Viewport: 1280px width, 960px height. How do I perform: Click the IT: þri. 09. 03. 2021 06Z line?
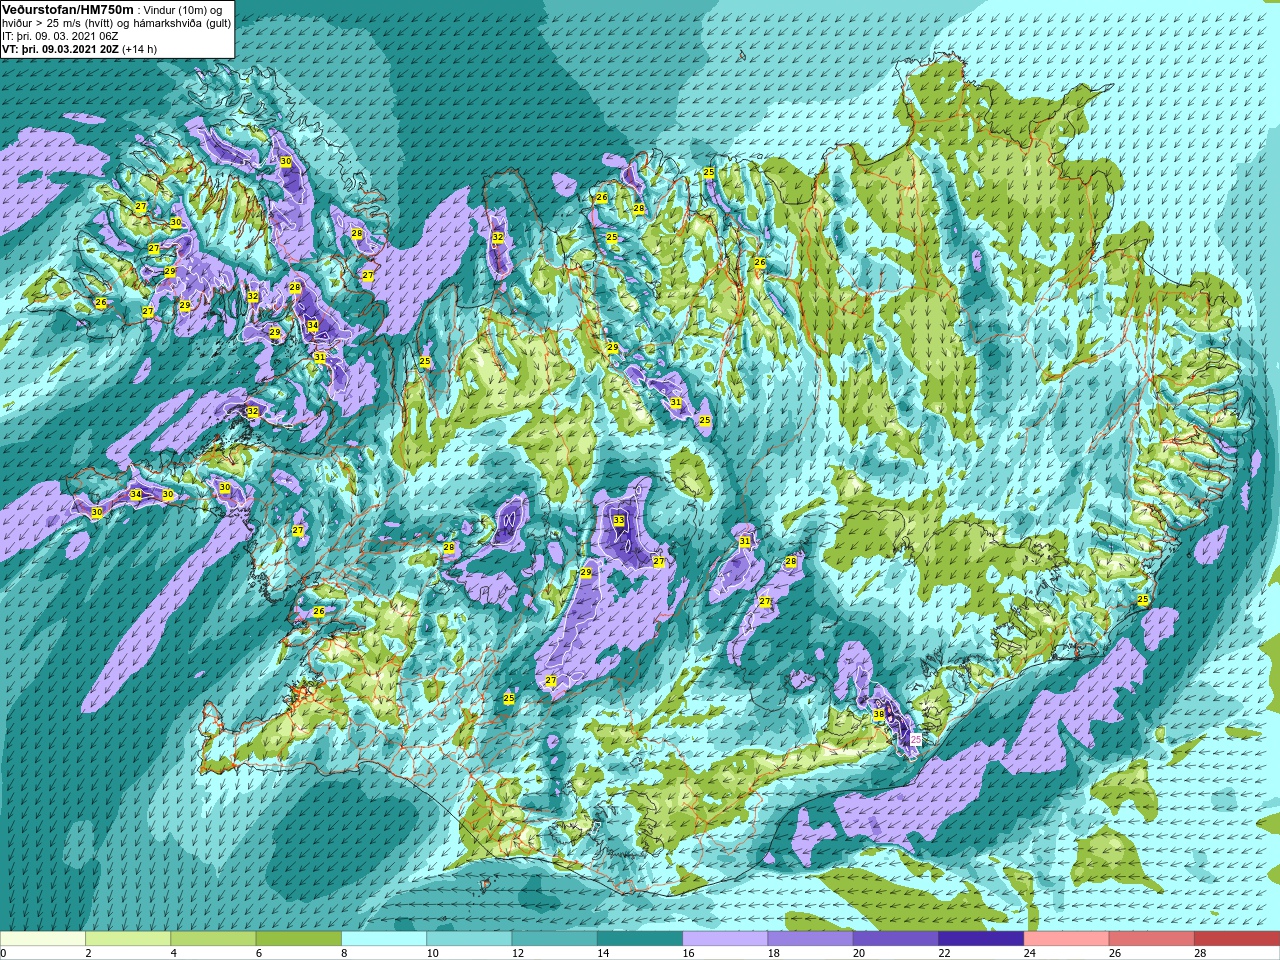coord(60,35)
